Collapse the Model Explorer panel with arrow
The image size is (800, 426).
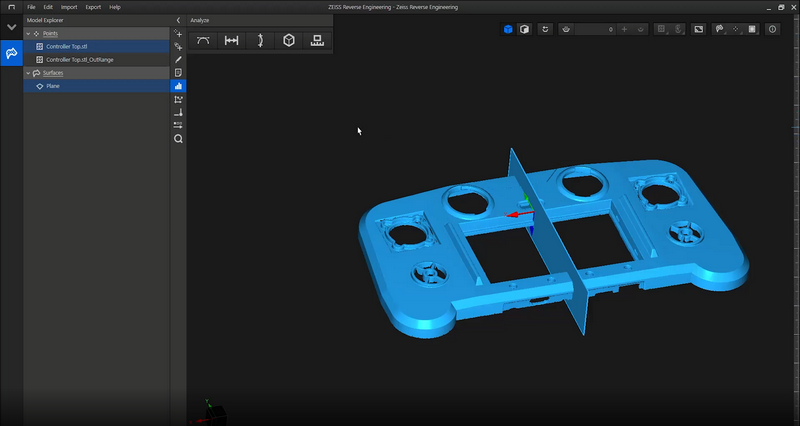click(x=178, y=20)
